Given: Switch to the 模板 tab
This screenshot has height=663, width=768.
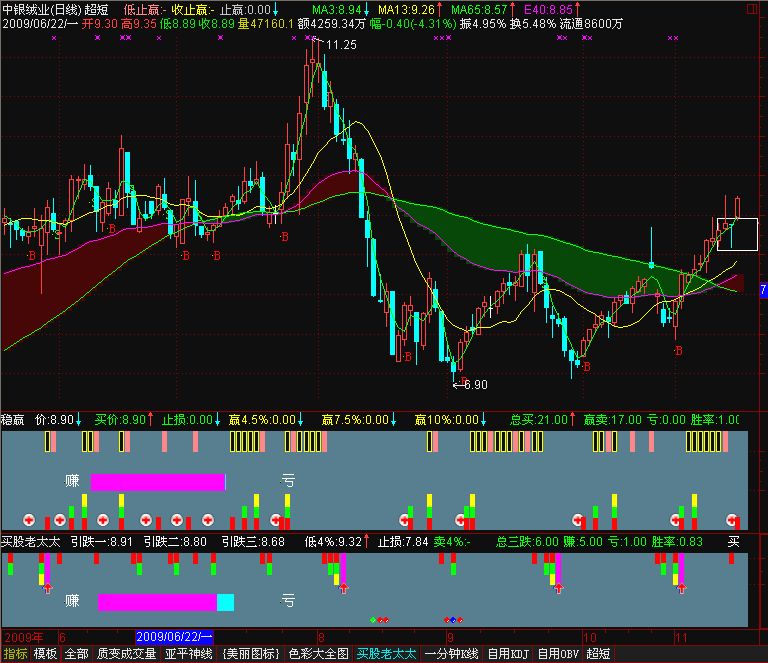Looking at the screenshot, I should pyautogui.click(x=45, y=654).
